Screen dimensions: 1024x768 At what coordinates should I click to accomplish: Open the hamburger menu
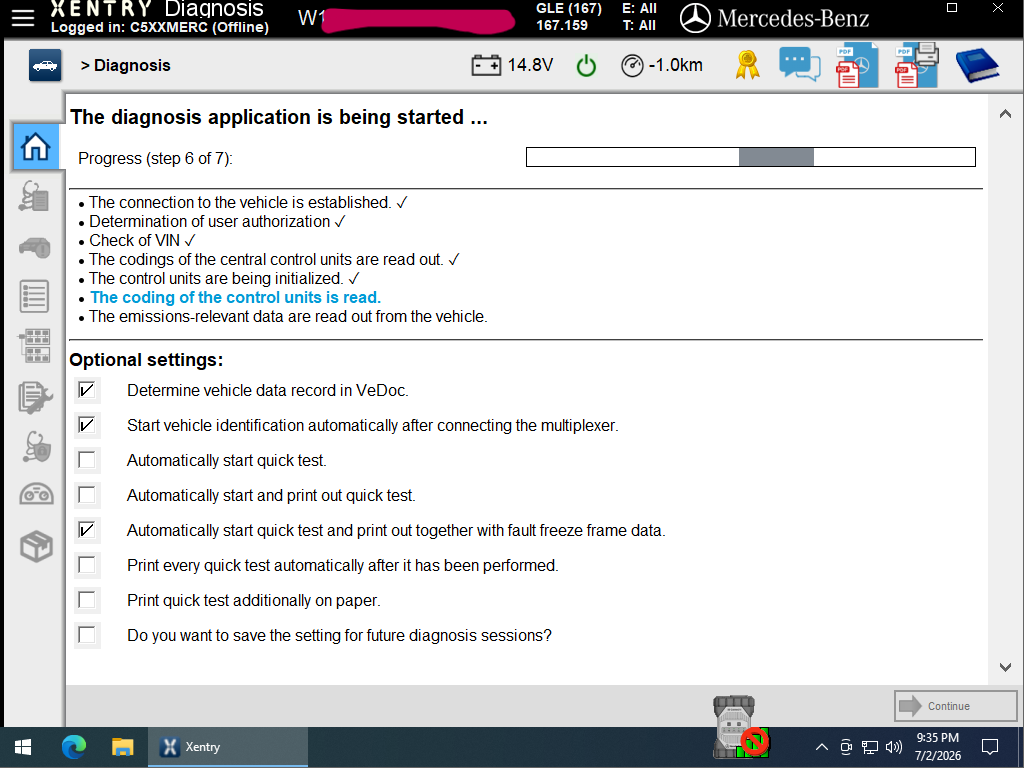23,18
